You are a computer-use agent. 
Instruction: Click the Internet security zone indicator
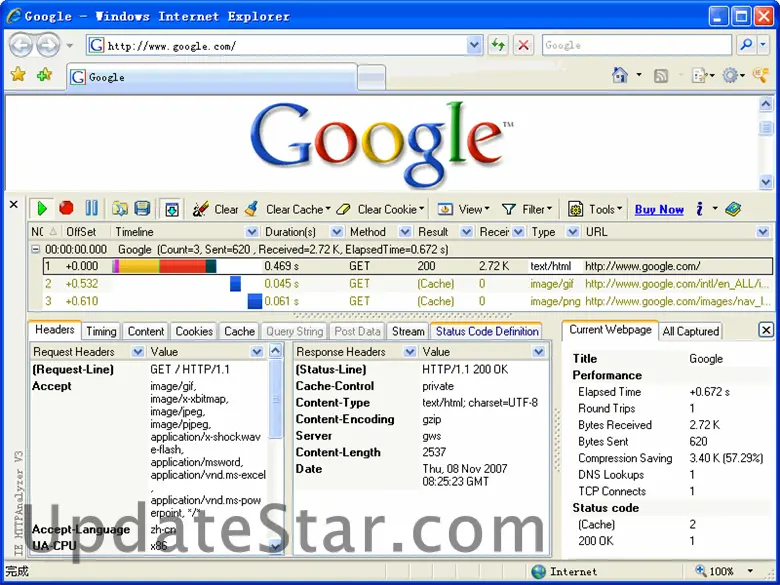pos(564,572)
